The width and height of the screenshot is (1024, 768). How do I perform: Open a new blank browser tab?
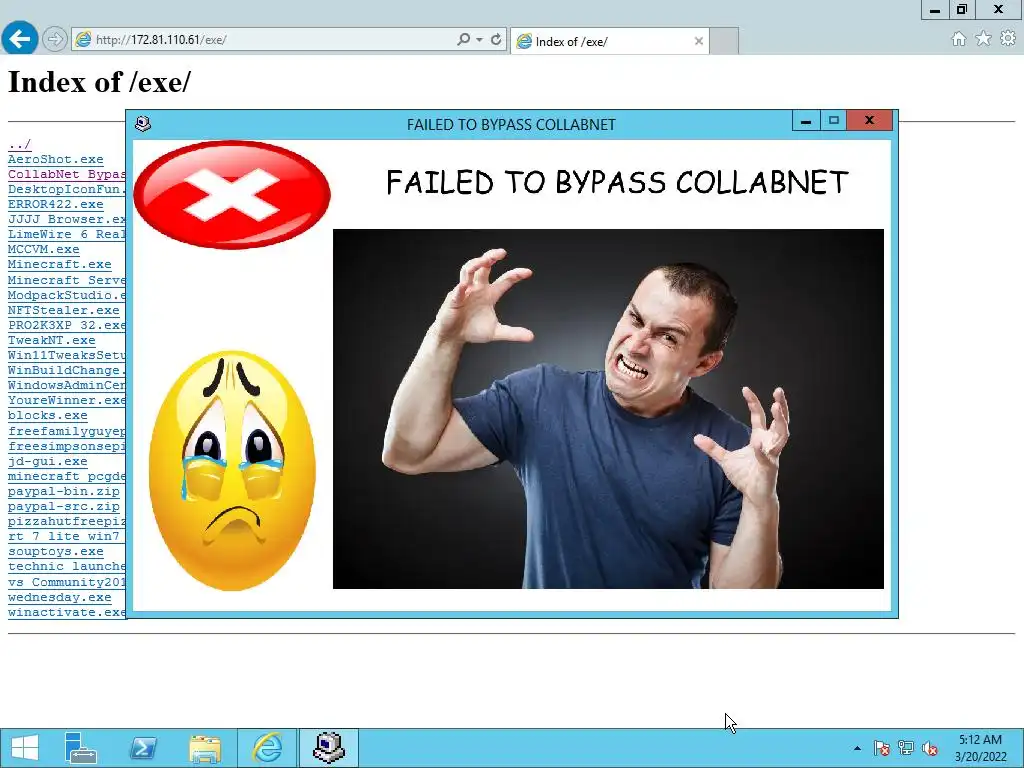(724, 41)
